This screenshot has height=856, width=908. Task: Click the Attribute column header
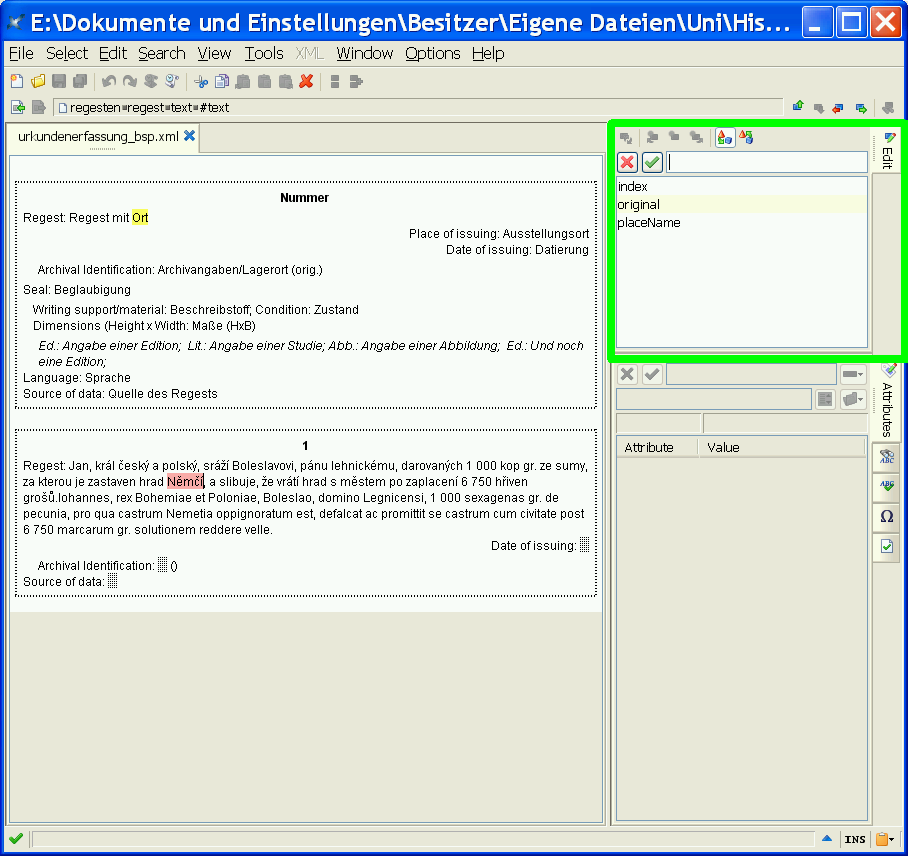click(x=657, y=447)
